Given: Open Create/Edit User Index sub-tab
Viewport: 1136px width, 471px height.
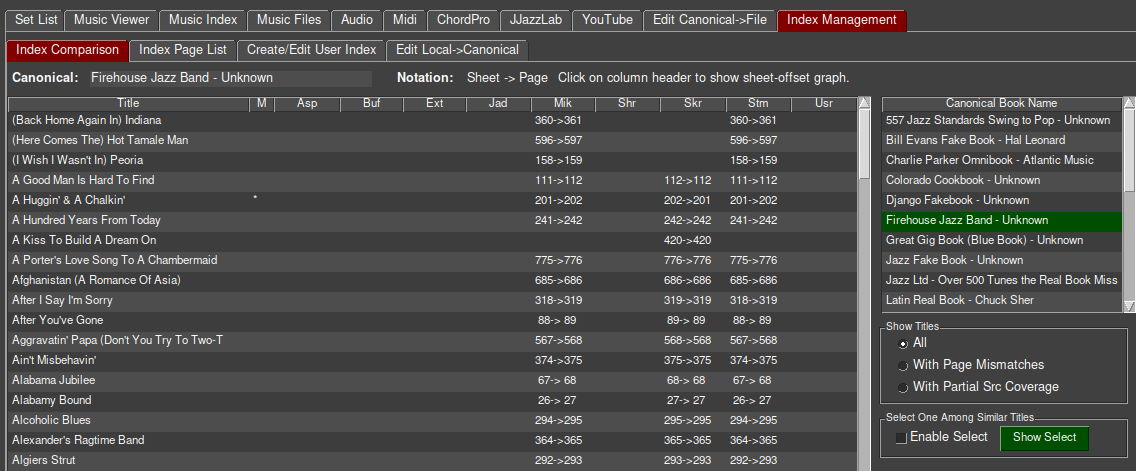Looking at the screenshot, I should coord(312,50).
